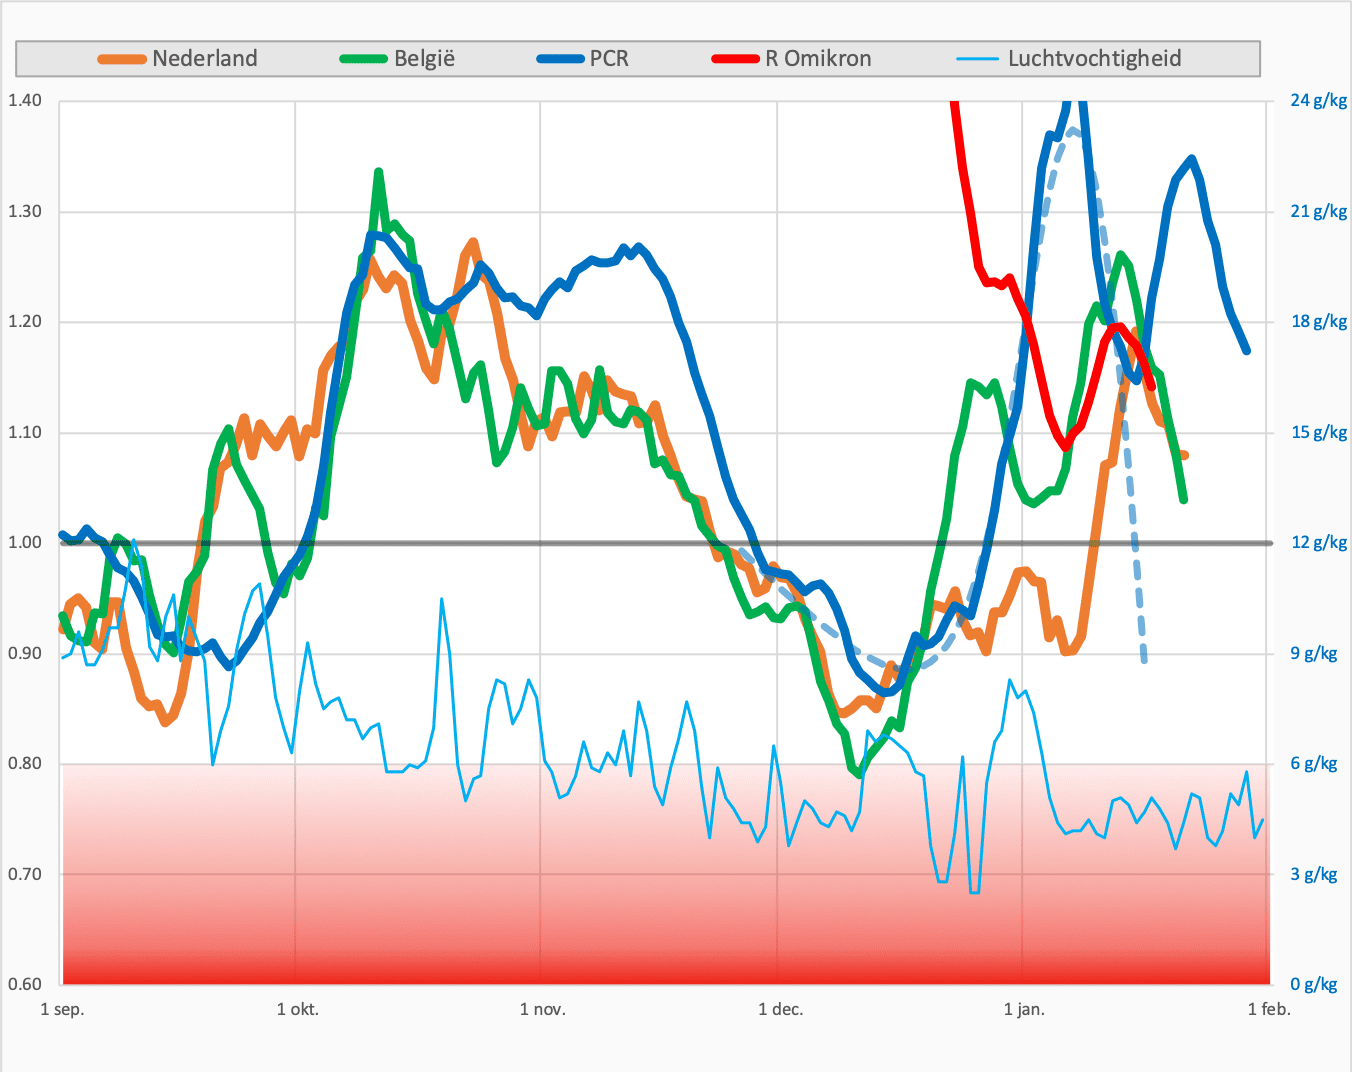Select the België legend label
This screenshot has width=1352, height=1072.
coord(424,59)
